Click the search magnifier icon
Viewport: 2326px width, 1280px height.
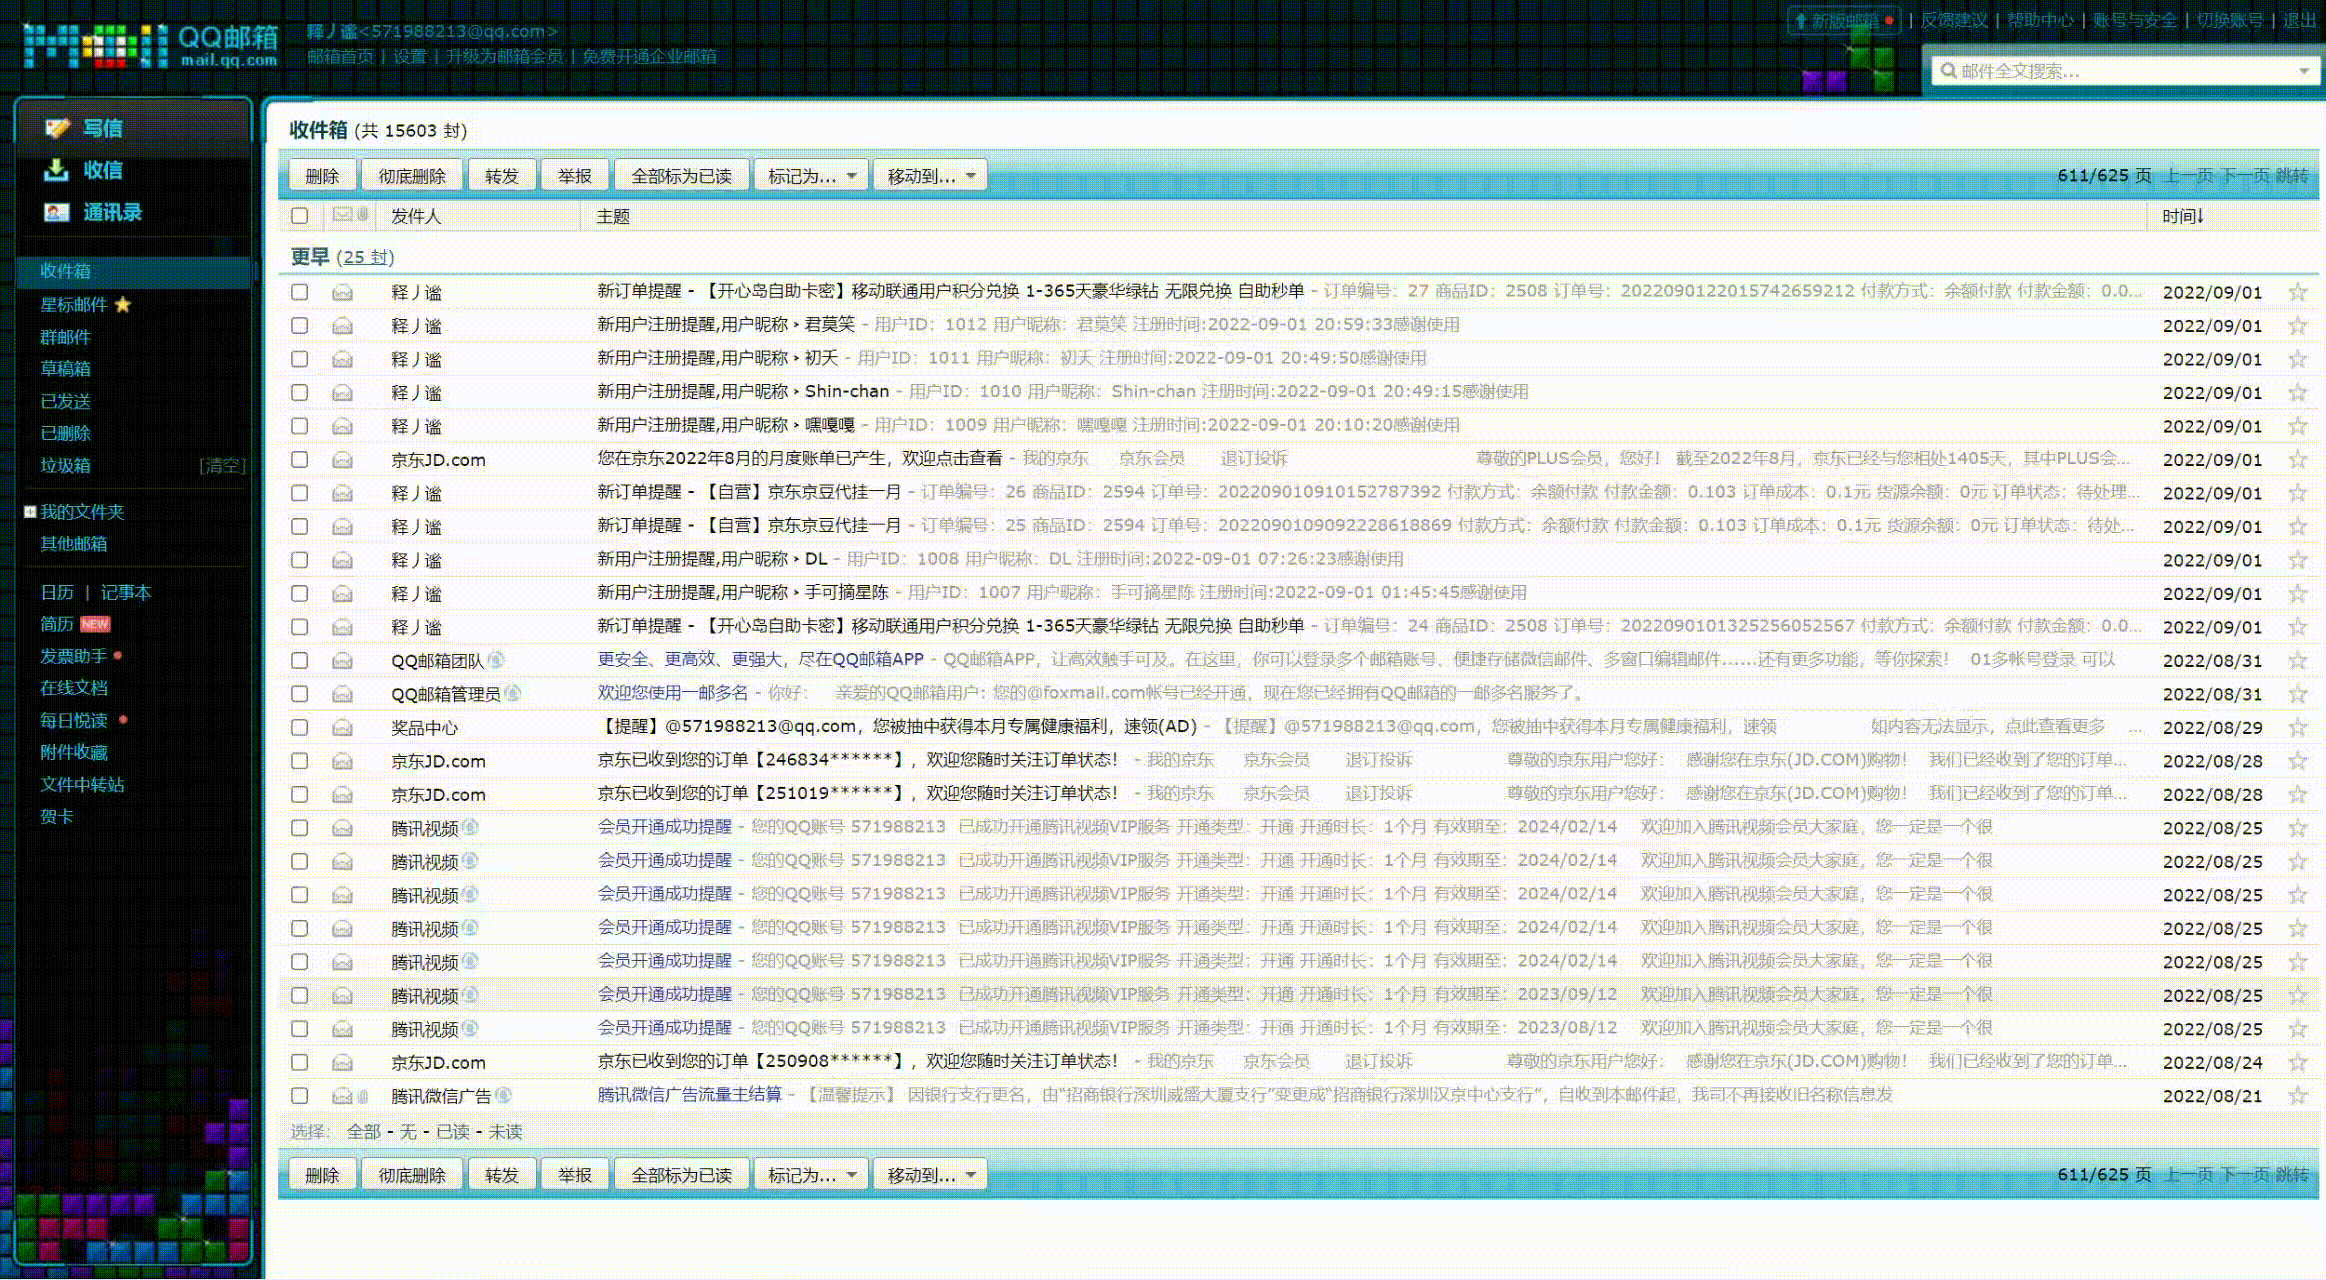pos(1948,71)
